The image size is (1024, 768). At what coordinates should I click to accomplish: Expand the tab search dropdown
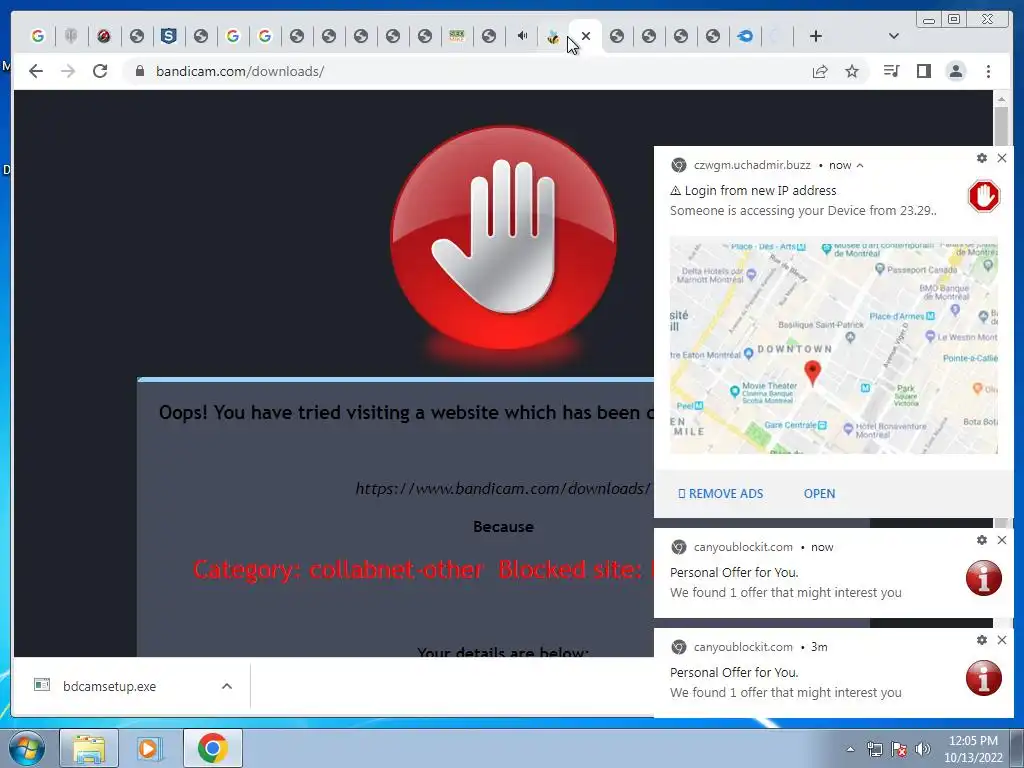(894, 37)
